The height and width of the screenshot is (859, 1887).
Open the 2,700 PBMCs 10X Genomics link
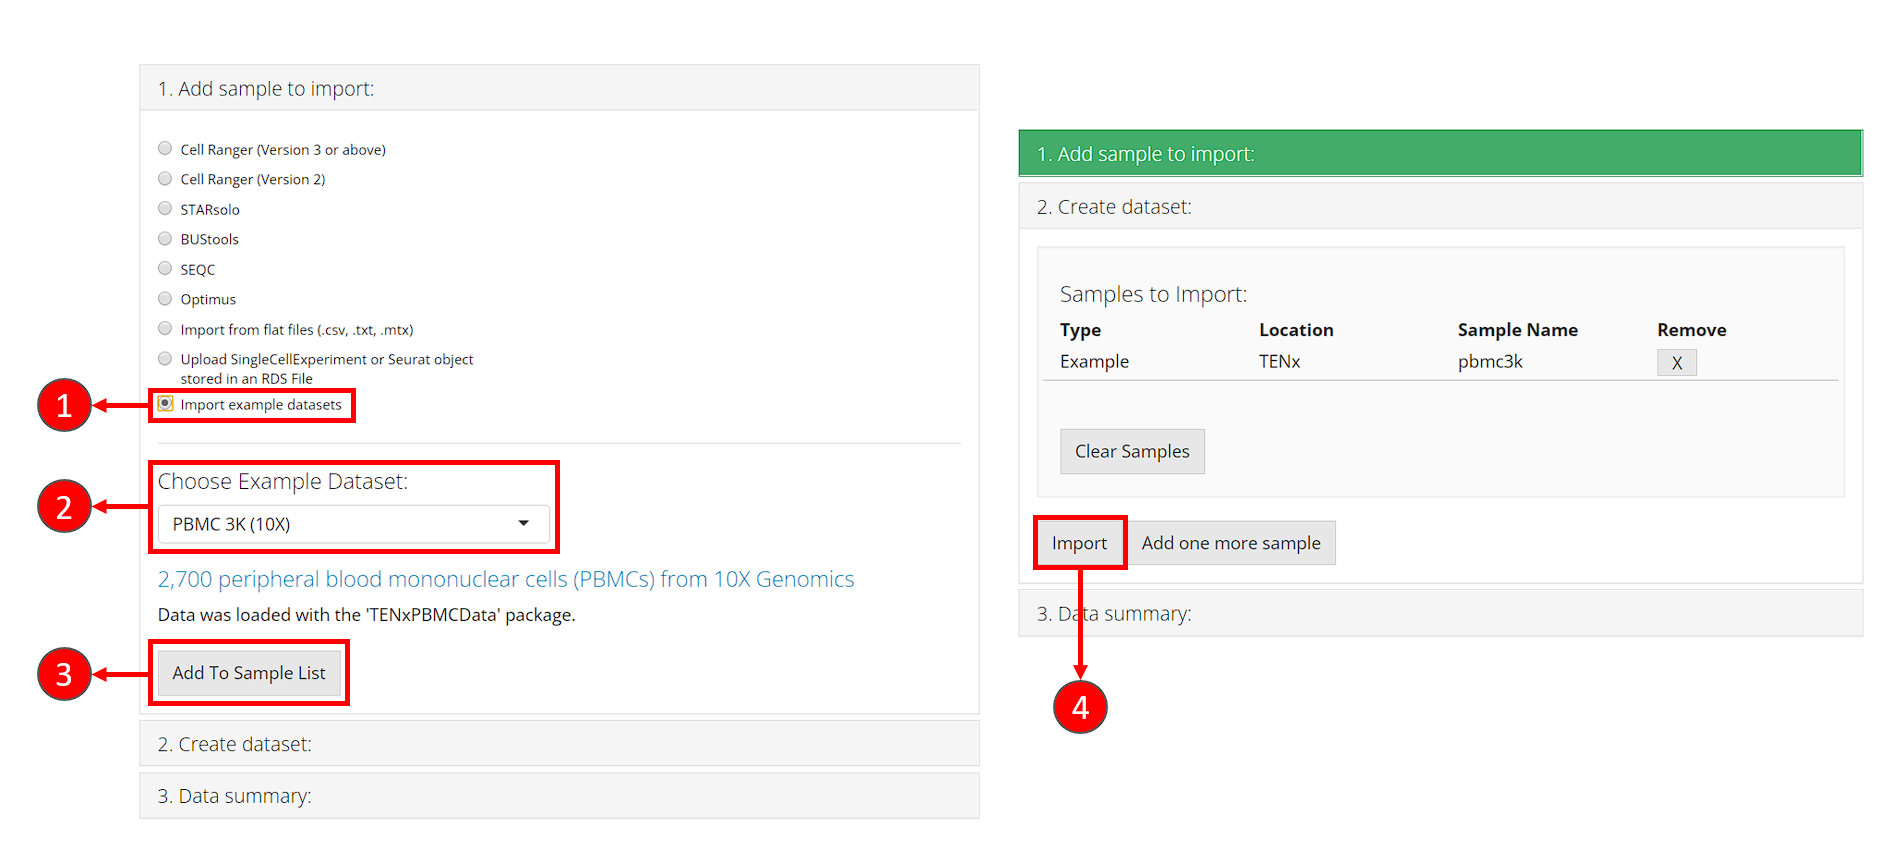tap(505, 579)
